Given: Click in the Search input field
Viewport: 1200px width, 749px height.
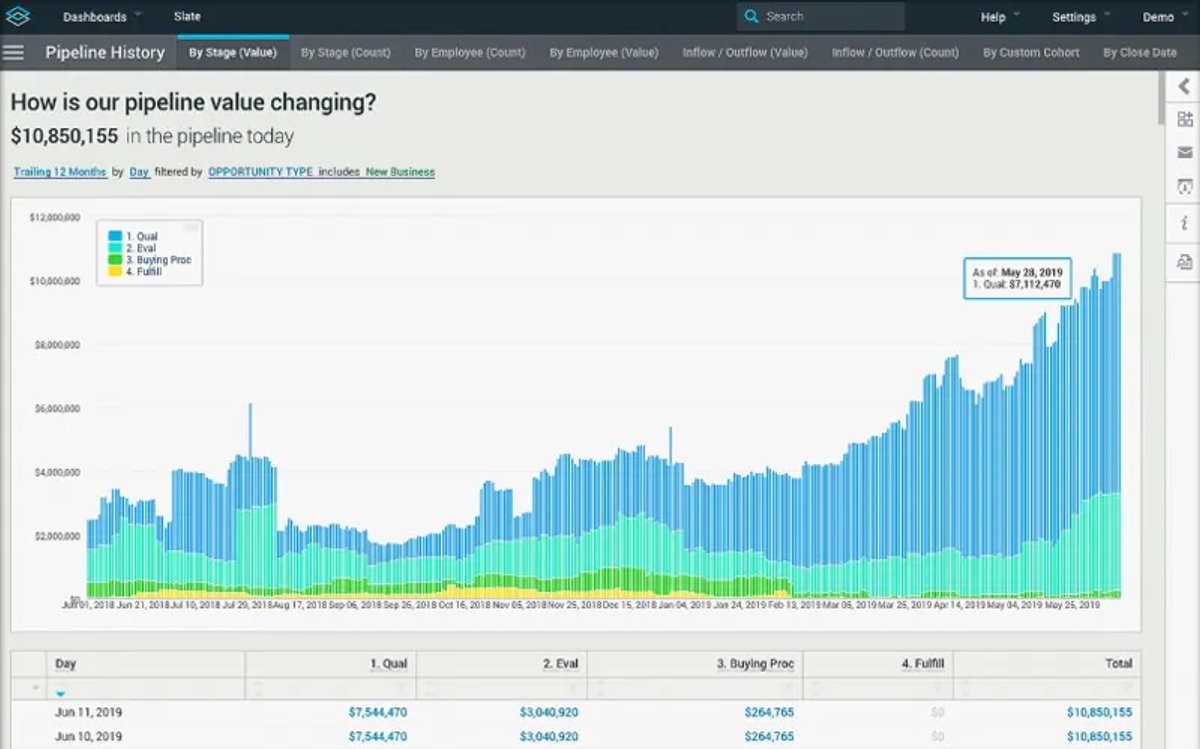Looking at the screenshot, I should click(x=830, y=16).
